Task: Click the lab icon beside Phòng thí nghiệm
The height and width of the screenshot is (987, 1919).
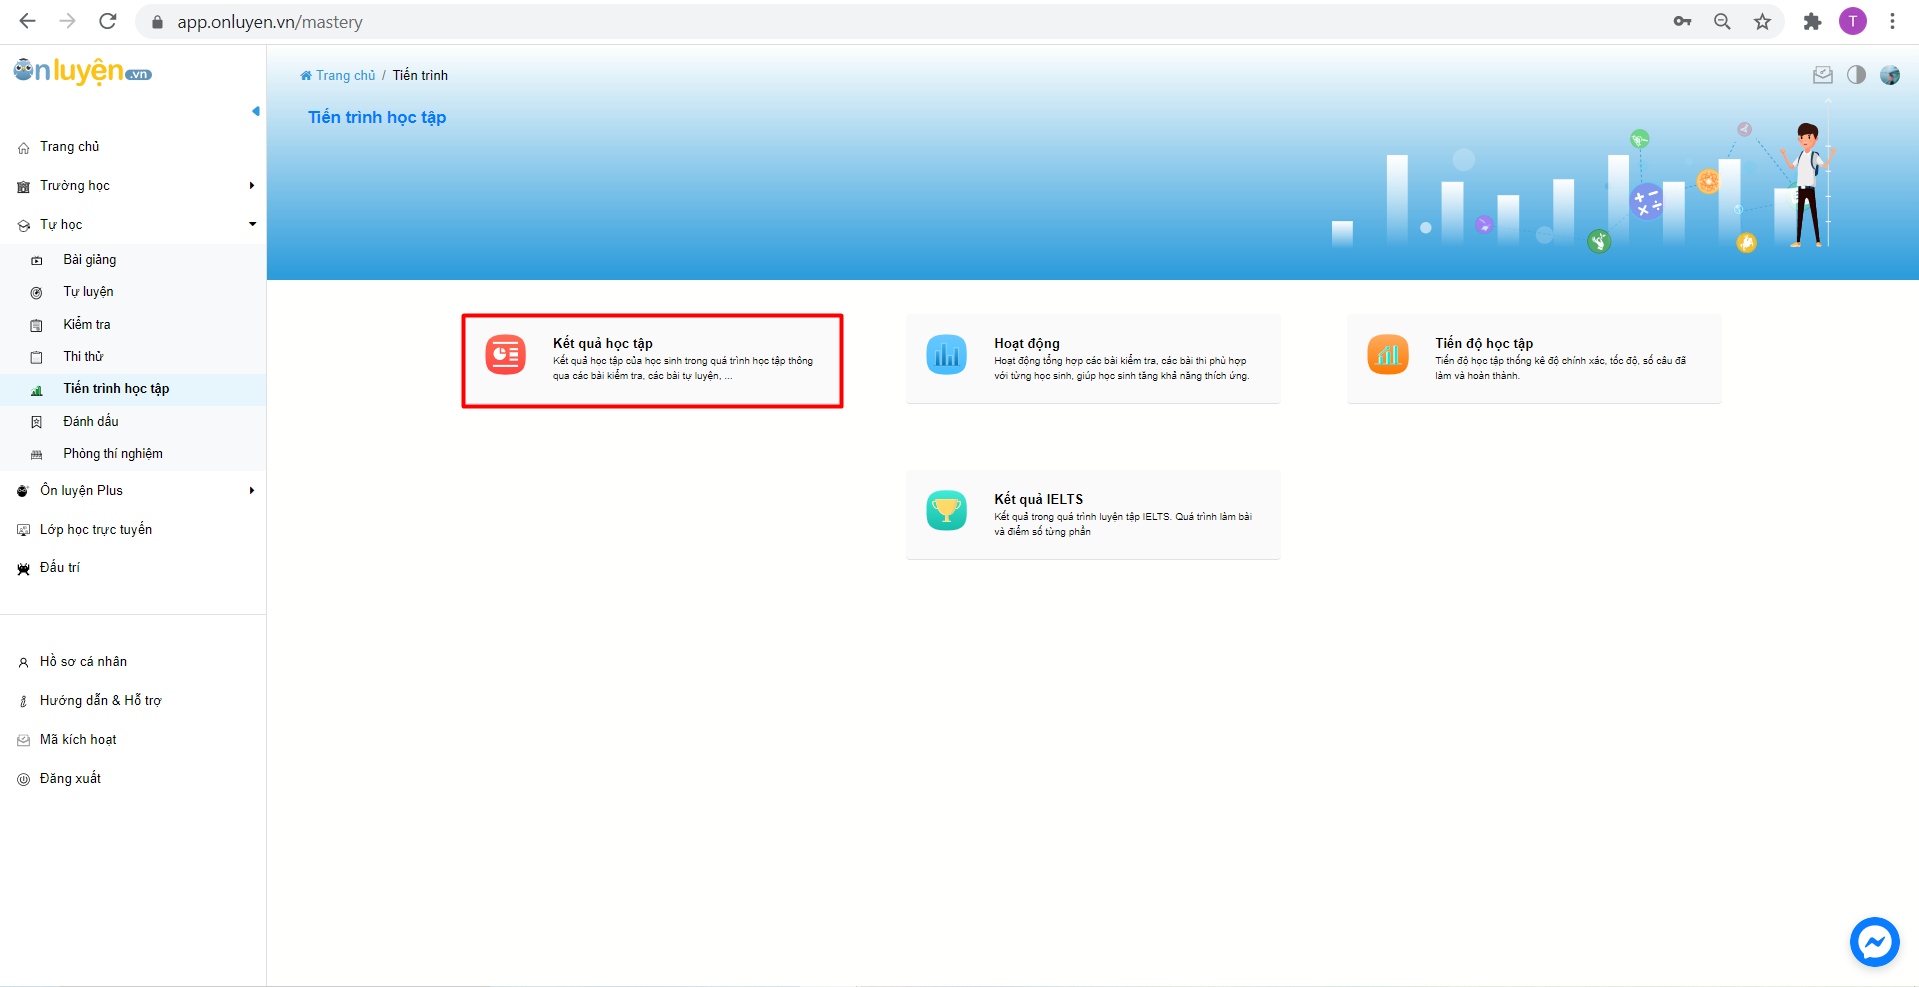Action: point(37,455)
